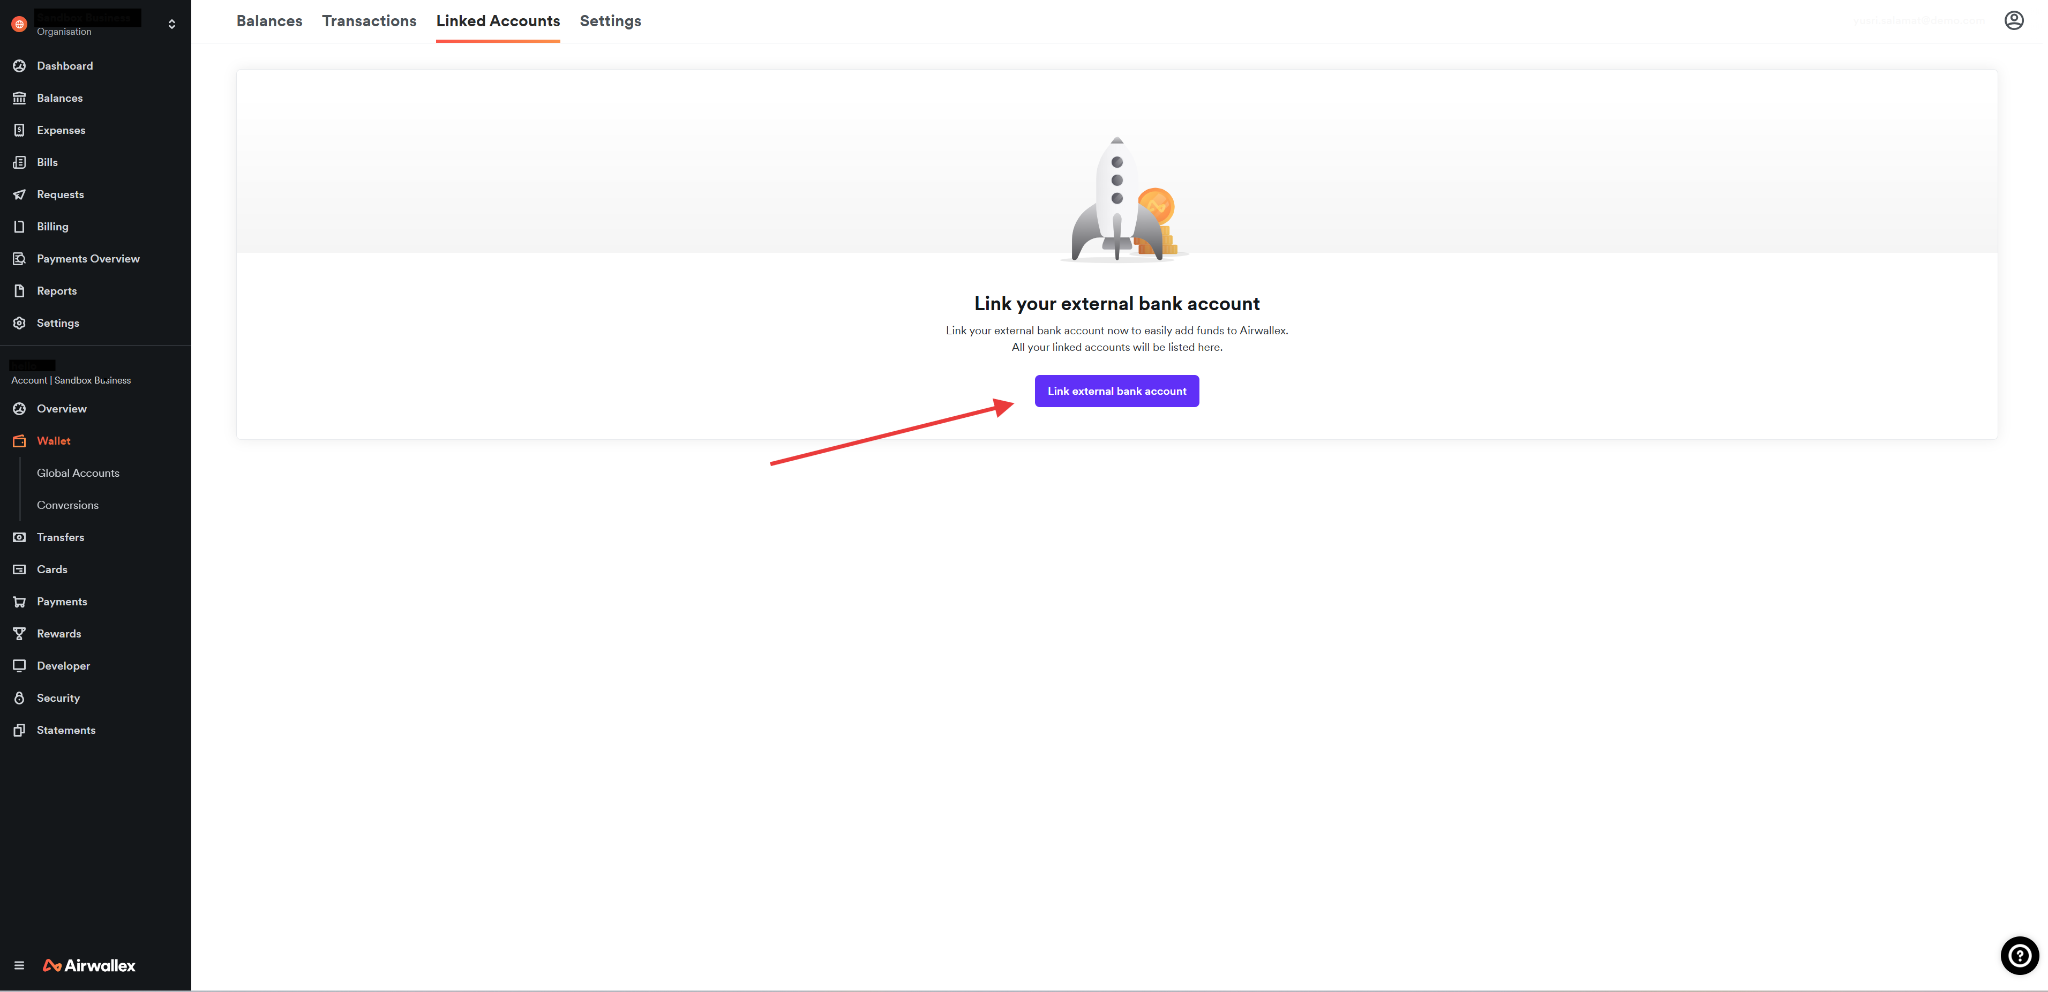The image size is (2048, 992).
Task: Switch to the Balances tab
Action: 269,21
